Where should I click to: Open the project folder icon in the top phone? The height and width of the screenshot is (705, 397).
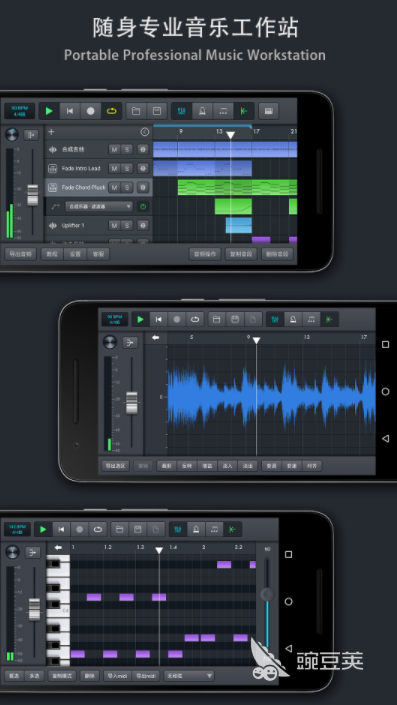[136, 111]
